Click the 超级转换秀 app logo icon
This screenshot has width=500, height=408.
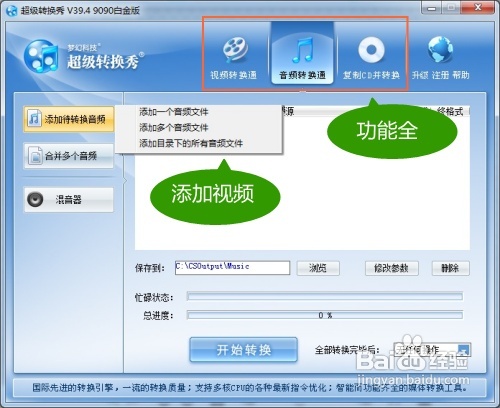41,57
